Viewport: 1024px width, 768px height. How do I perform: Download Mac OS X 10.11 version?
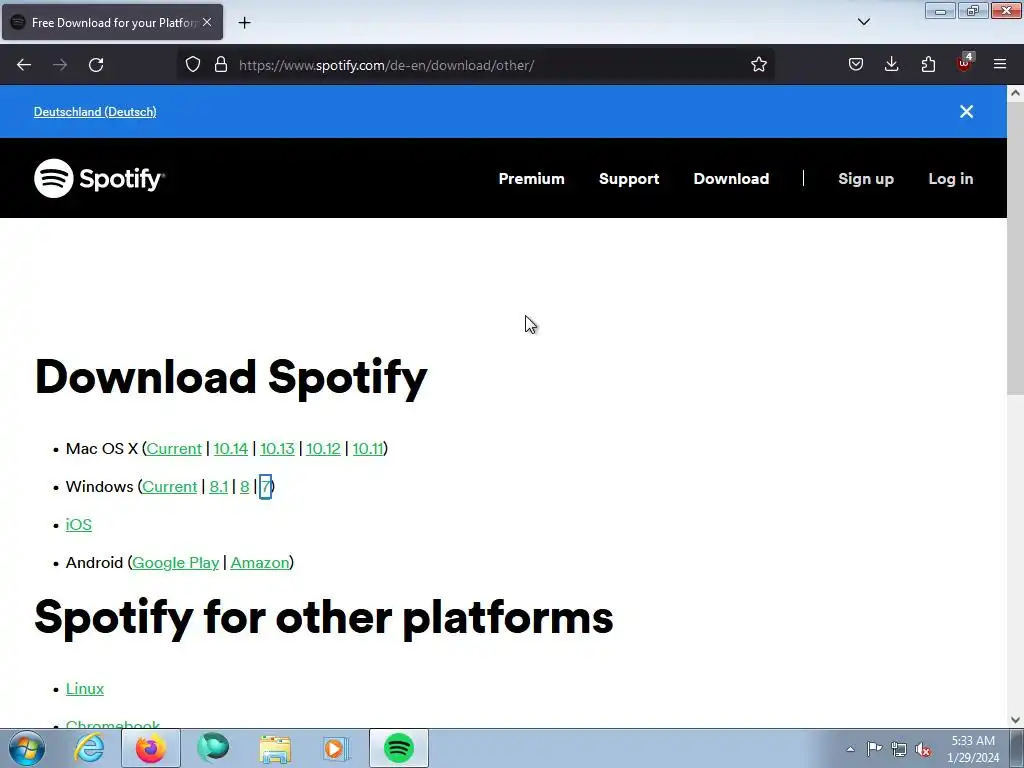point(368,449)
